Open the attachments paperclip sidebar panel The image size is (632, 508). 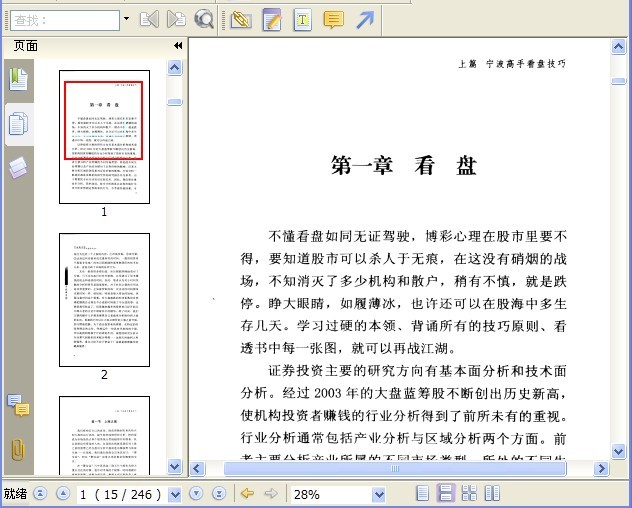pos(18,449)
